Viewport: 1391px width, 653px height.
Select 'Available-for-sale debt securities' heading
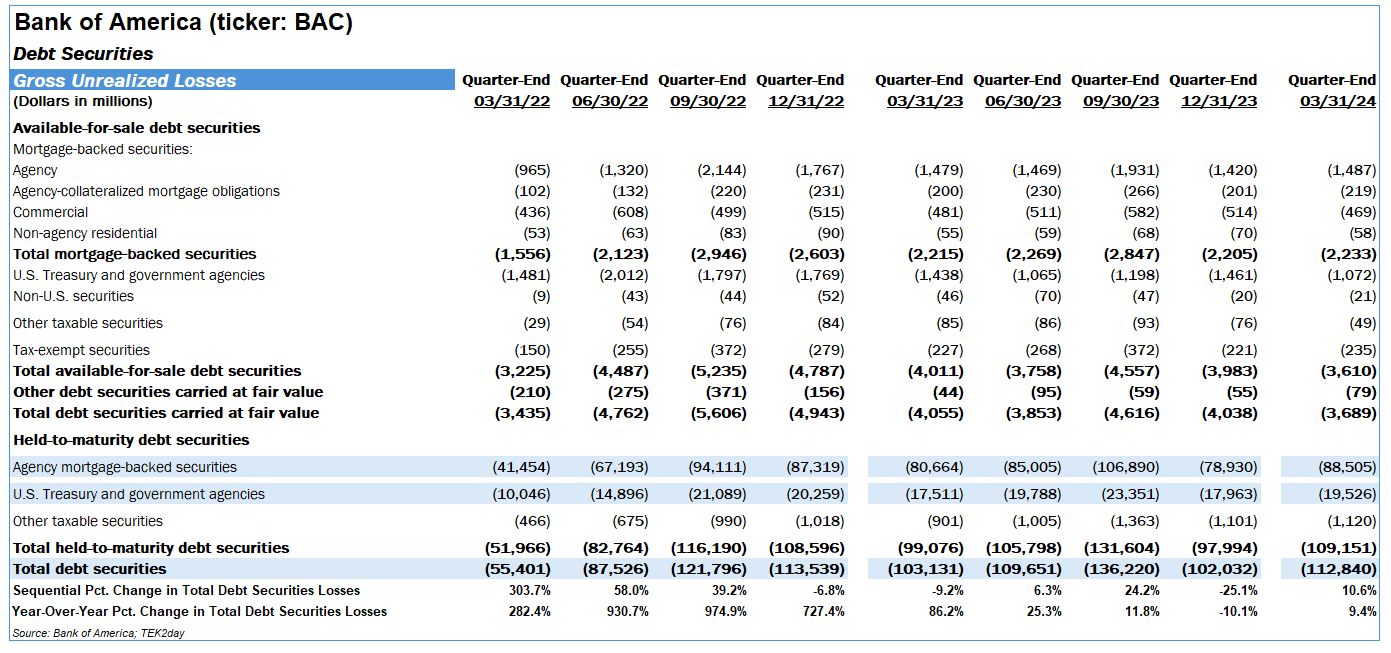pyautogui.click(x=136, y=128)
